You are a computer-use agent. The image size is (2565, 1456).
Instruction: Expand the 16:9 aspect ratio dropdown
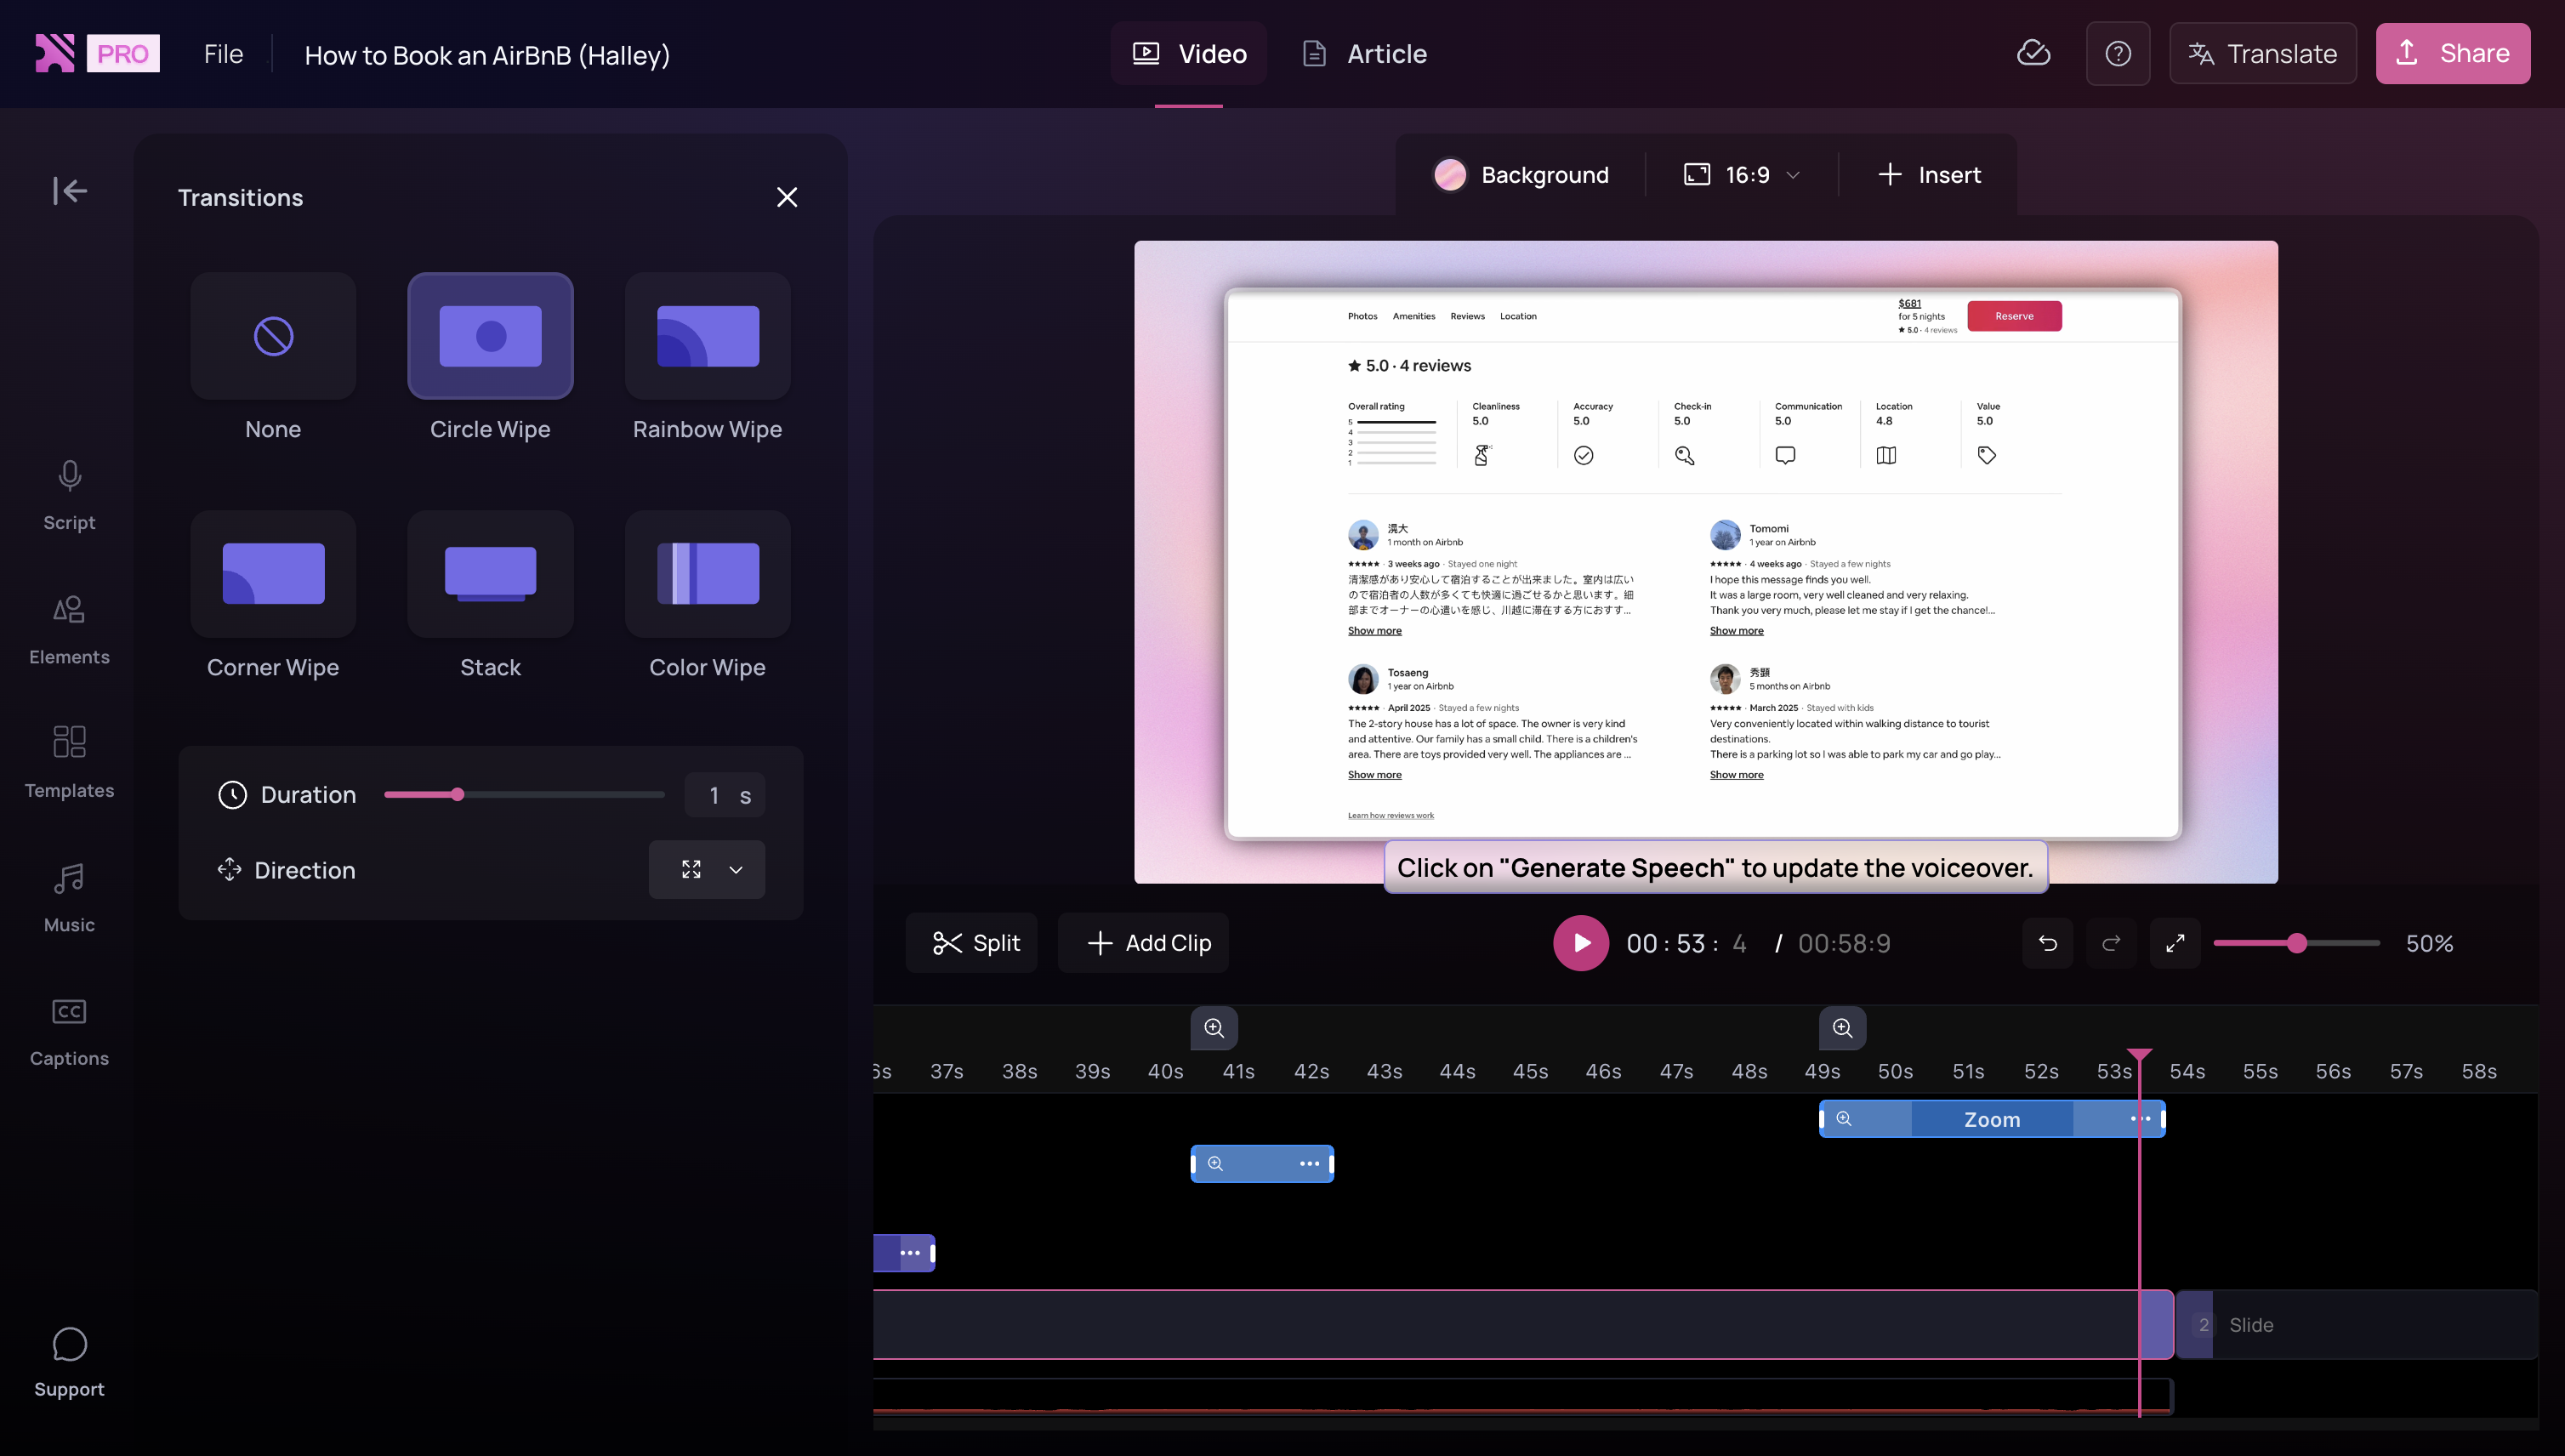coord(1747,175)
